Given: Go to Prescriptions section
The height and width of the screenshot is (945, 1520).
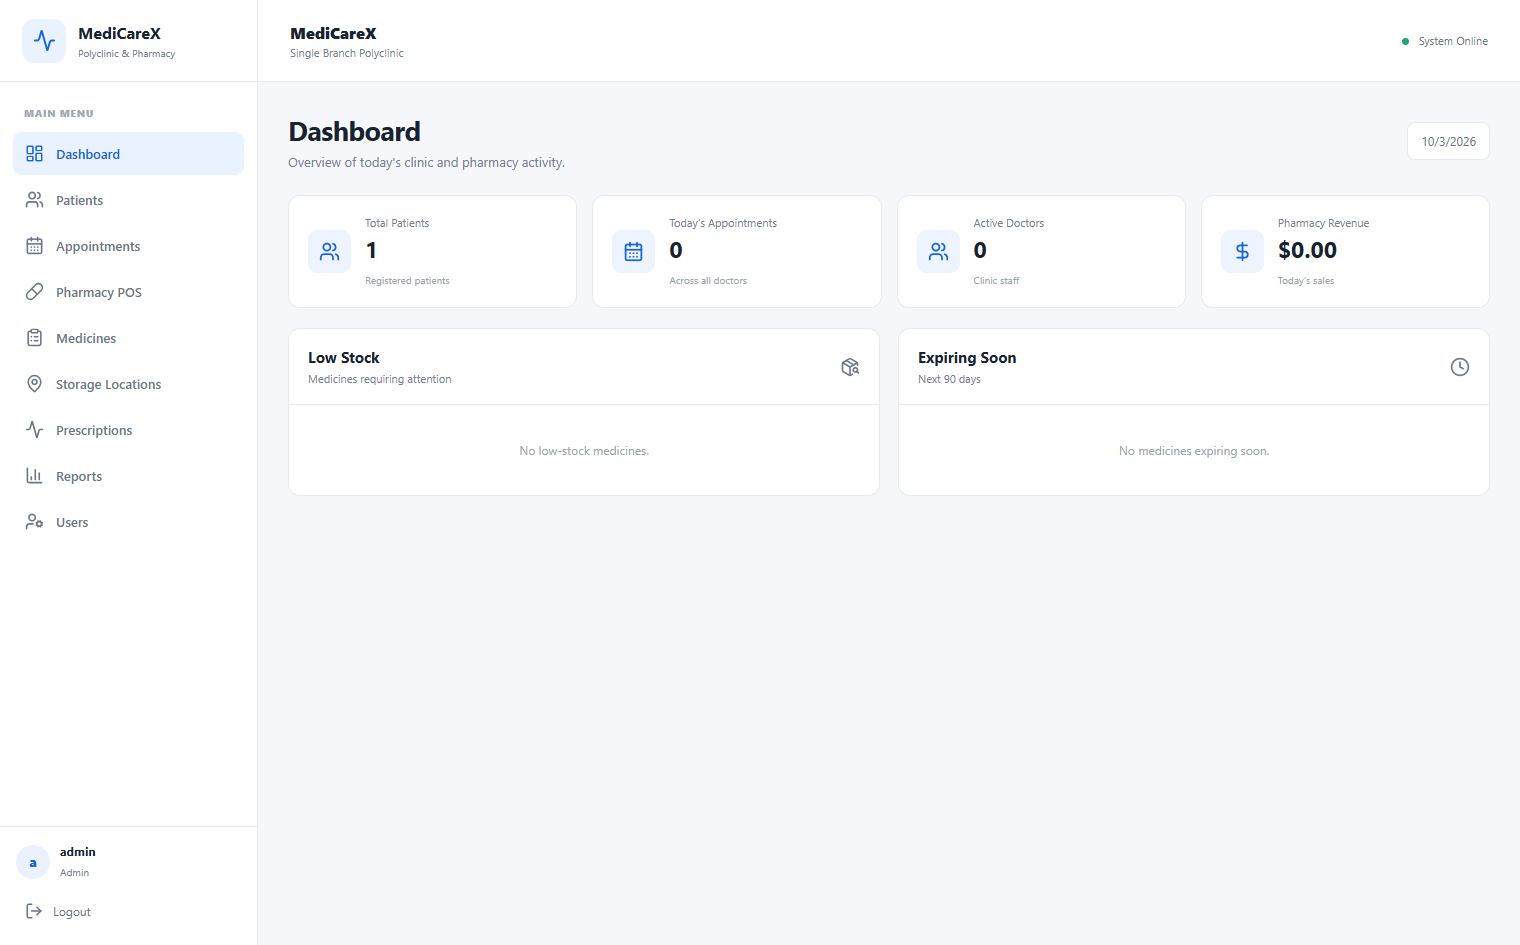Looking at the screenshot, I should coord(128,430).
